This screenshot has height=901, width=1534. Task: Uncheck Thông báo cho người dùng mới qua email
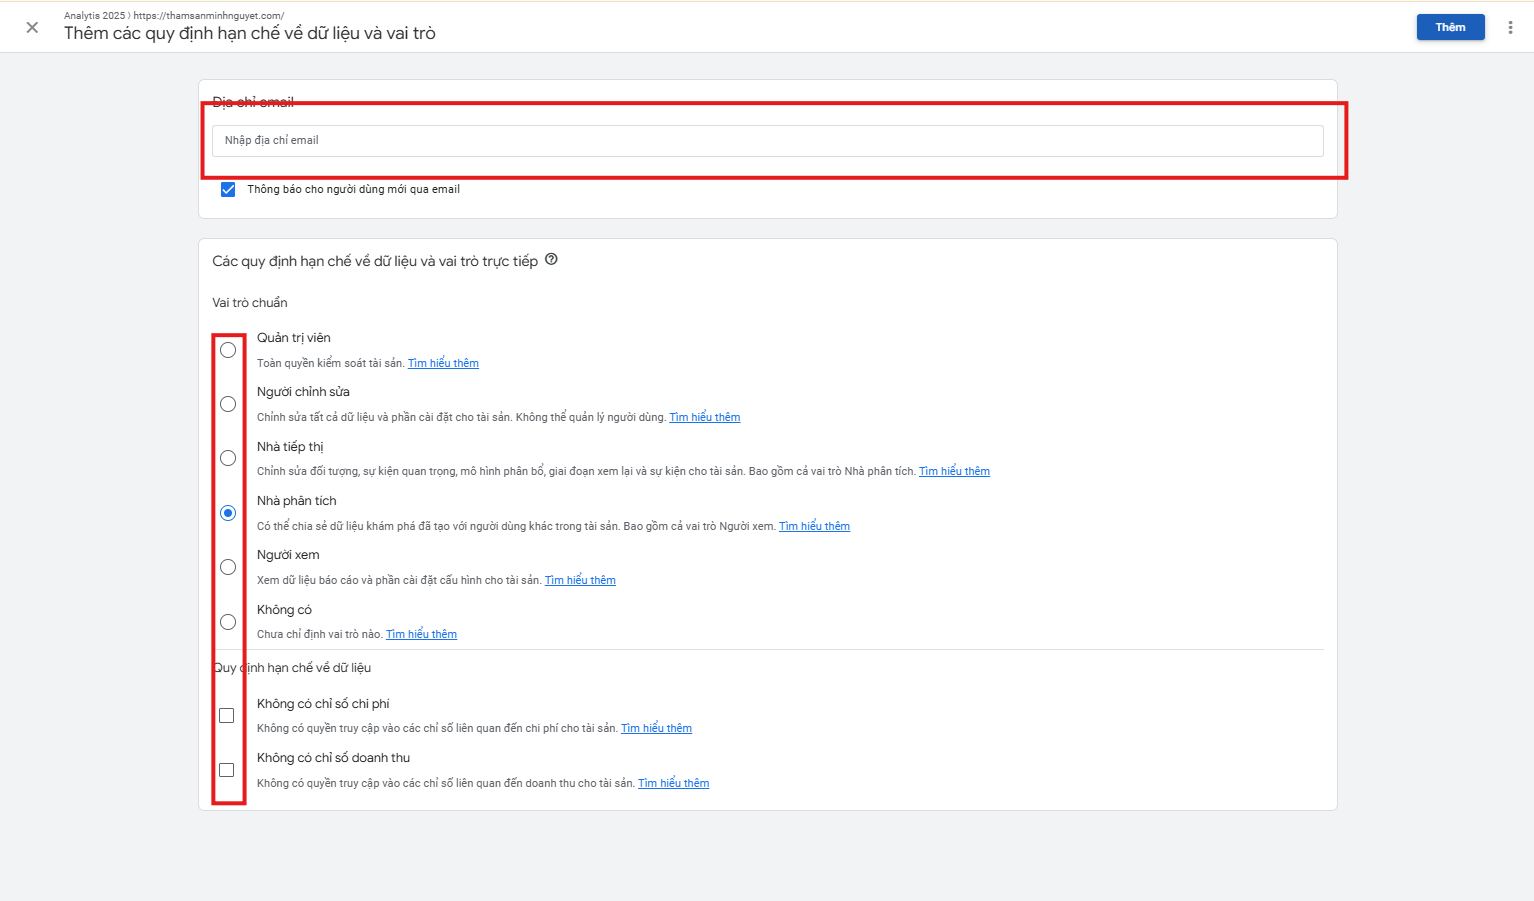pos(228,189)
